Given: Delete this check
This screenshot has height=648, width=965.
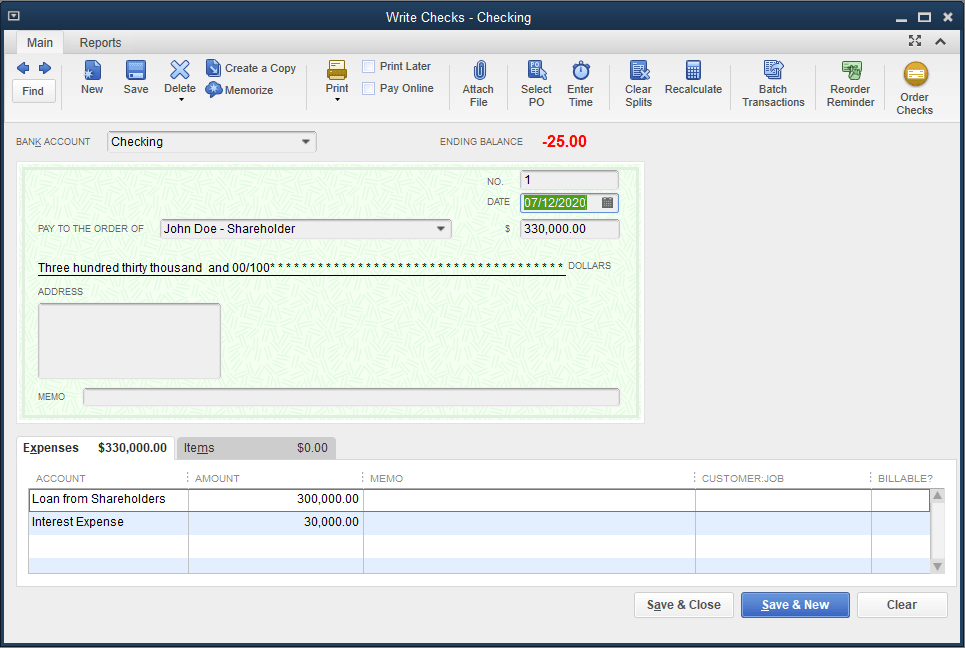Looking at the screenshot, I should (179, 80).
